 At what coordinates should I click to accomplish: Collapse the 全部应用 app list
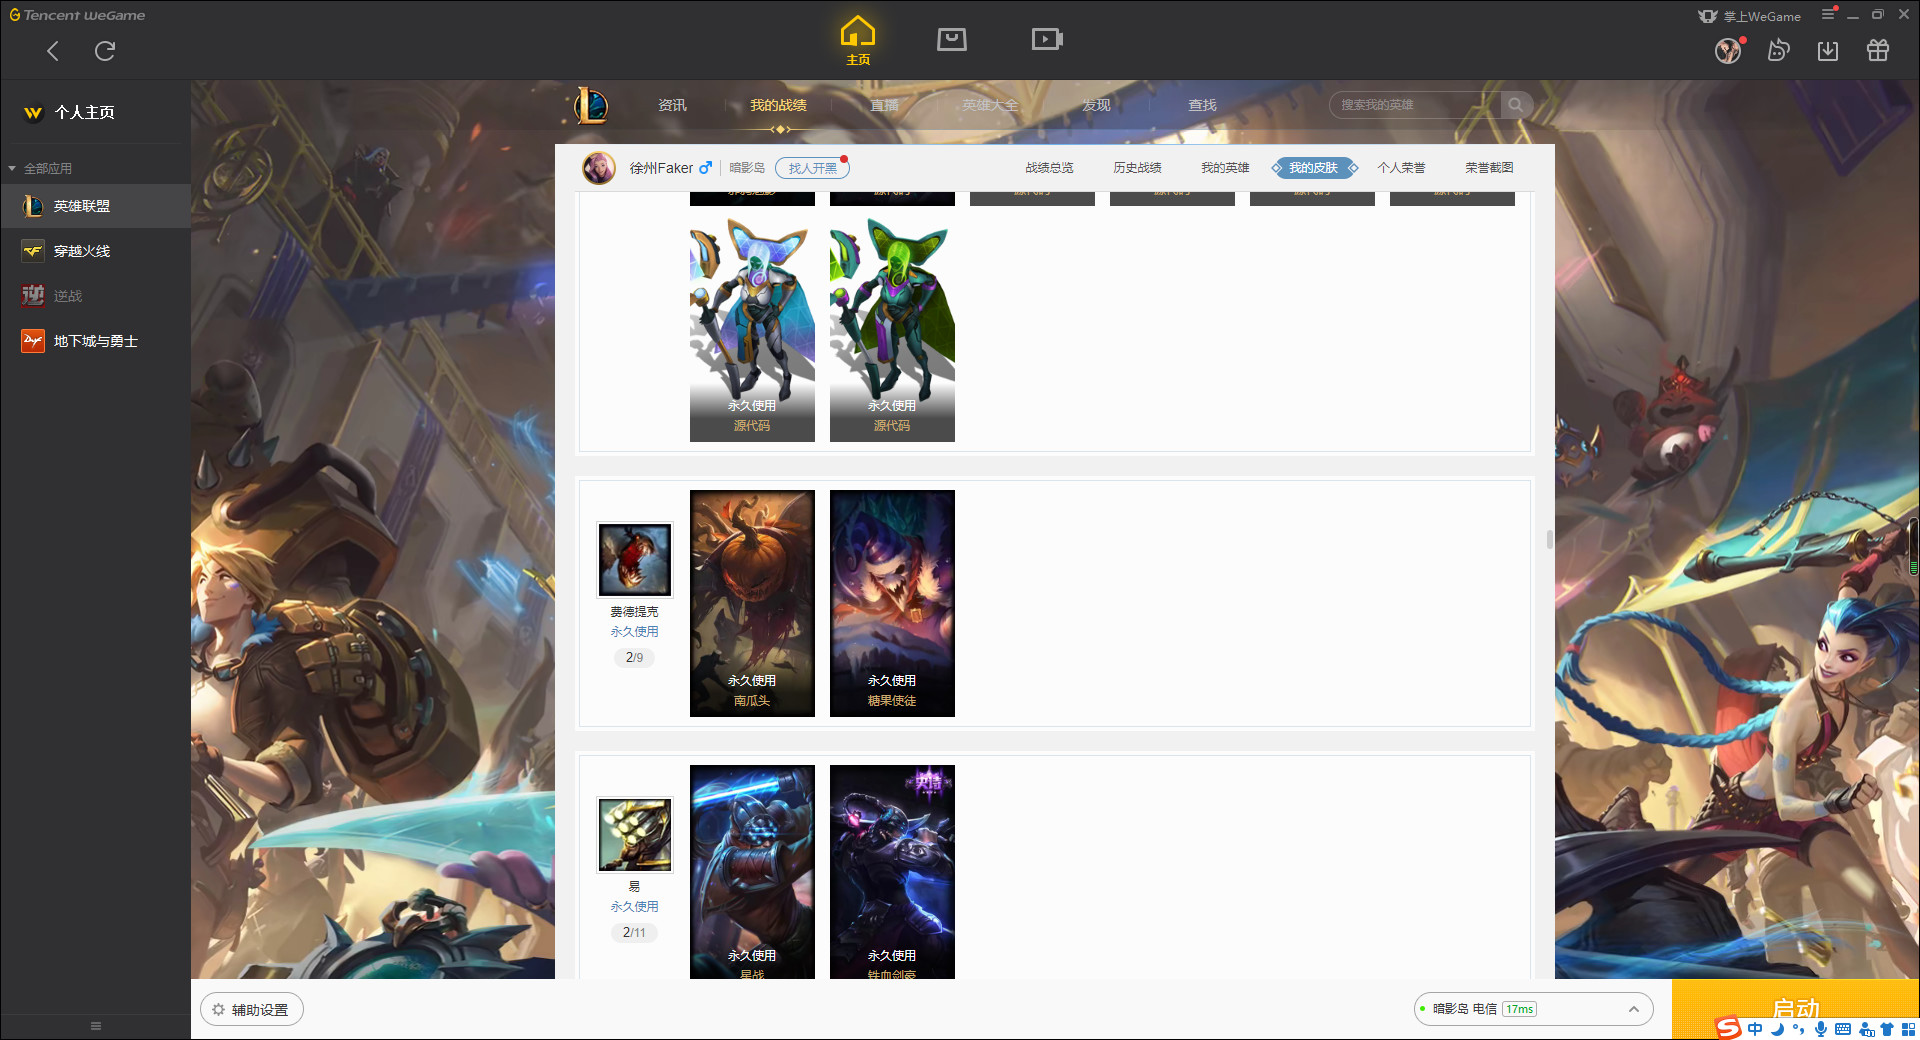pyautogui.click(x=40, y=168)
